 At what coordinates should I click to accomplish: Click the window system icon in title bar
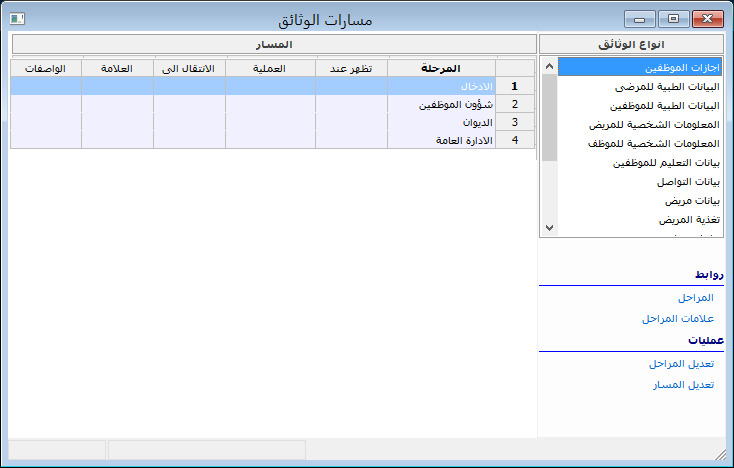click(x=18, y=18)
